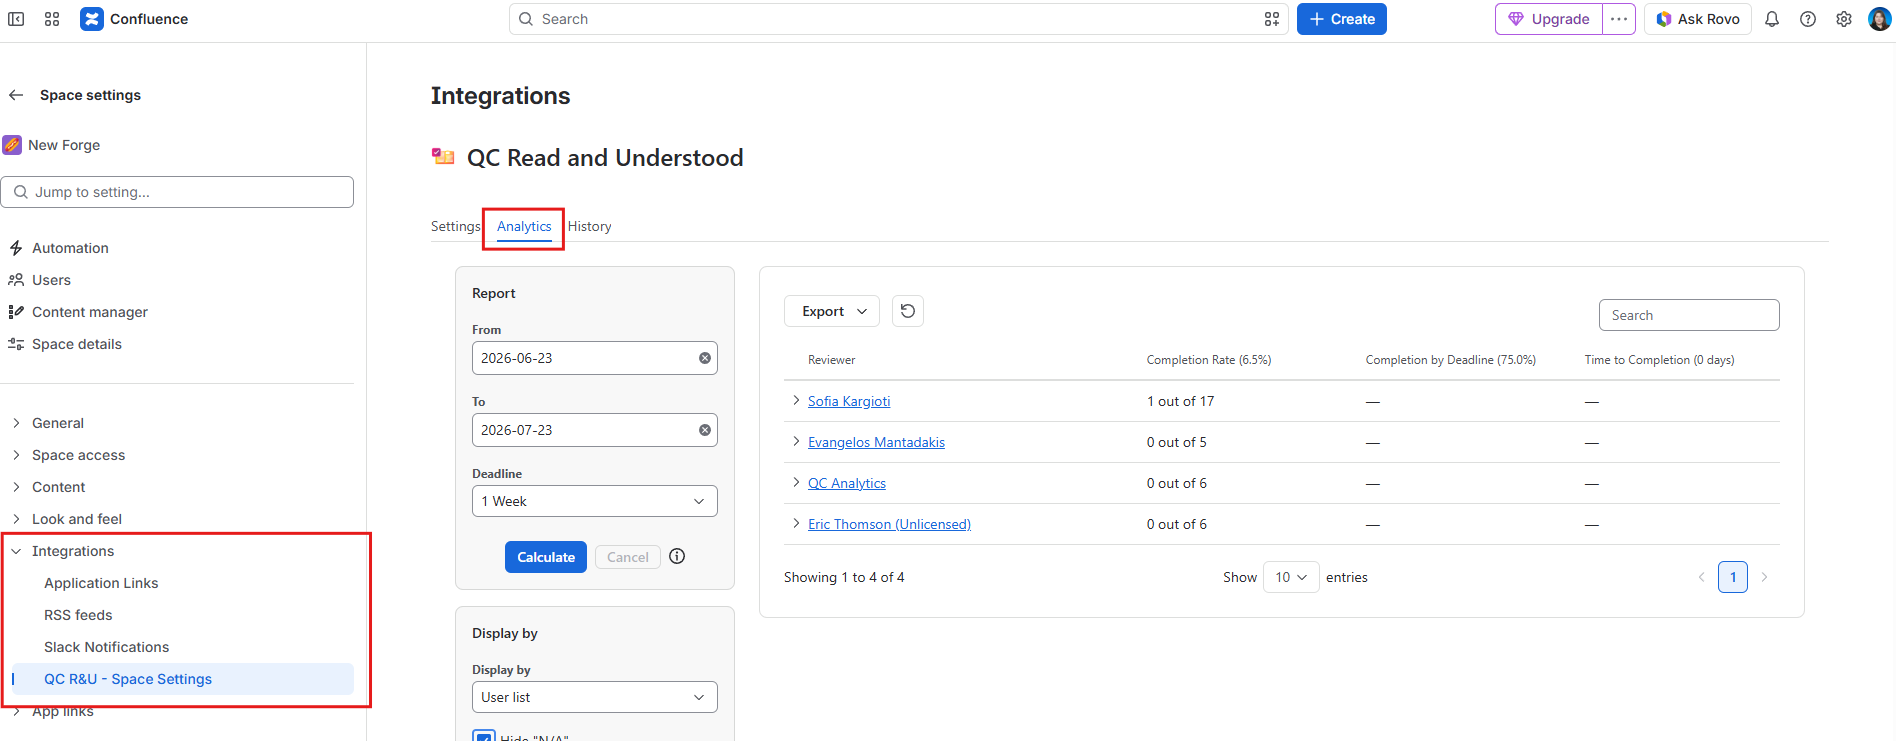This screenshot has height=741, width=1896.
Task: Open the more options ellipsis beside Upgrade
Action: click(x=1619, y=19)
